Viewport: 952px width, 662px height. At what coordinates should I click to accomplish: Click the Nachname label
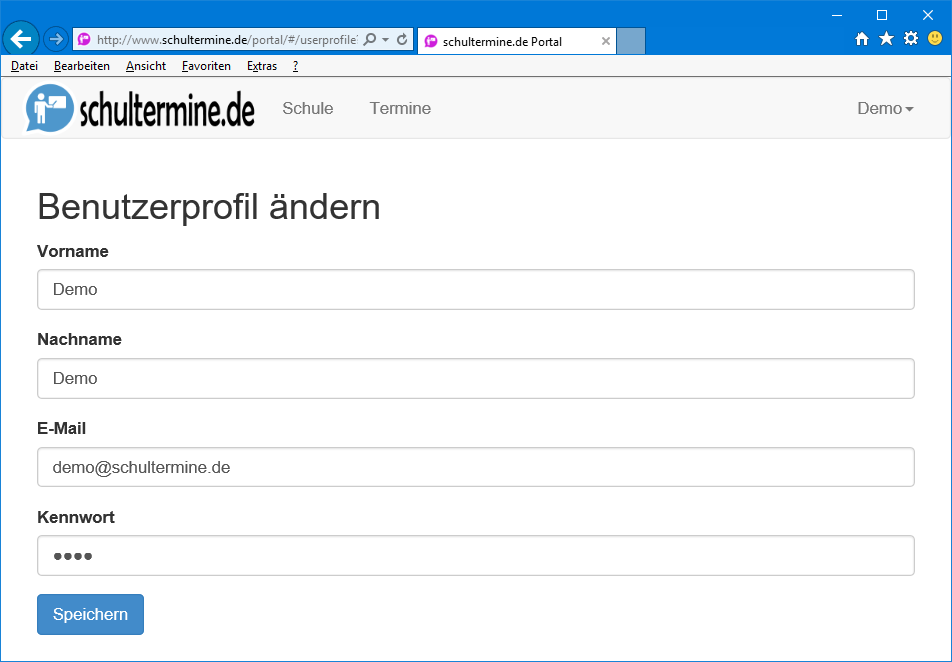click(80, 340)
